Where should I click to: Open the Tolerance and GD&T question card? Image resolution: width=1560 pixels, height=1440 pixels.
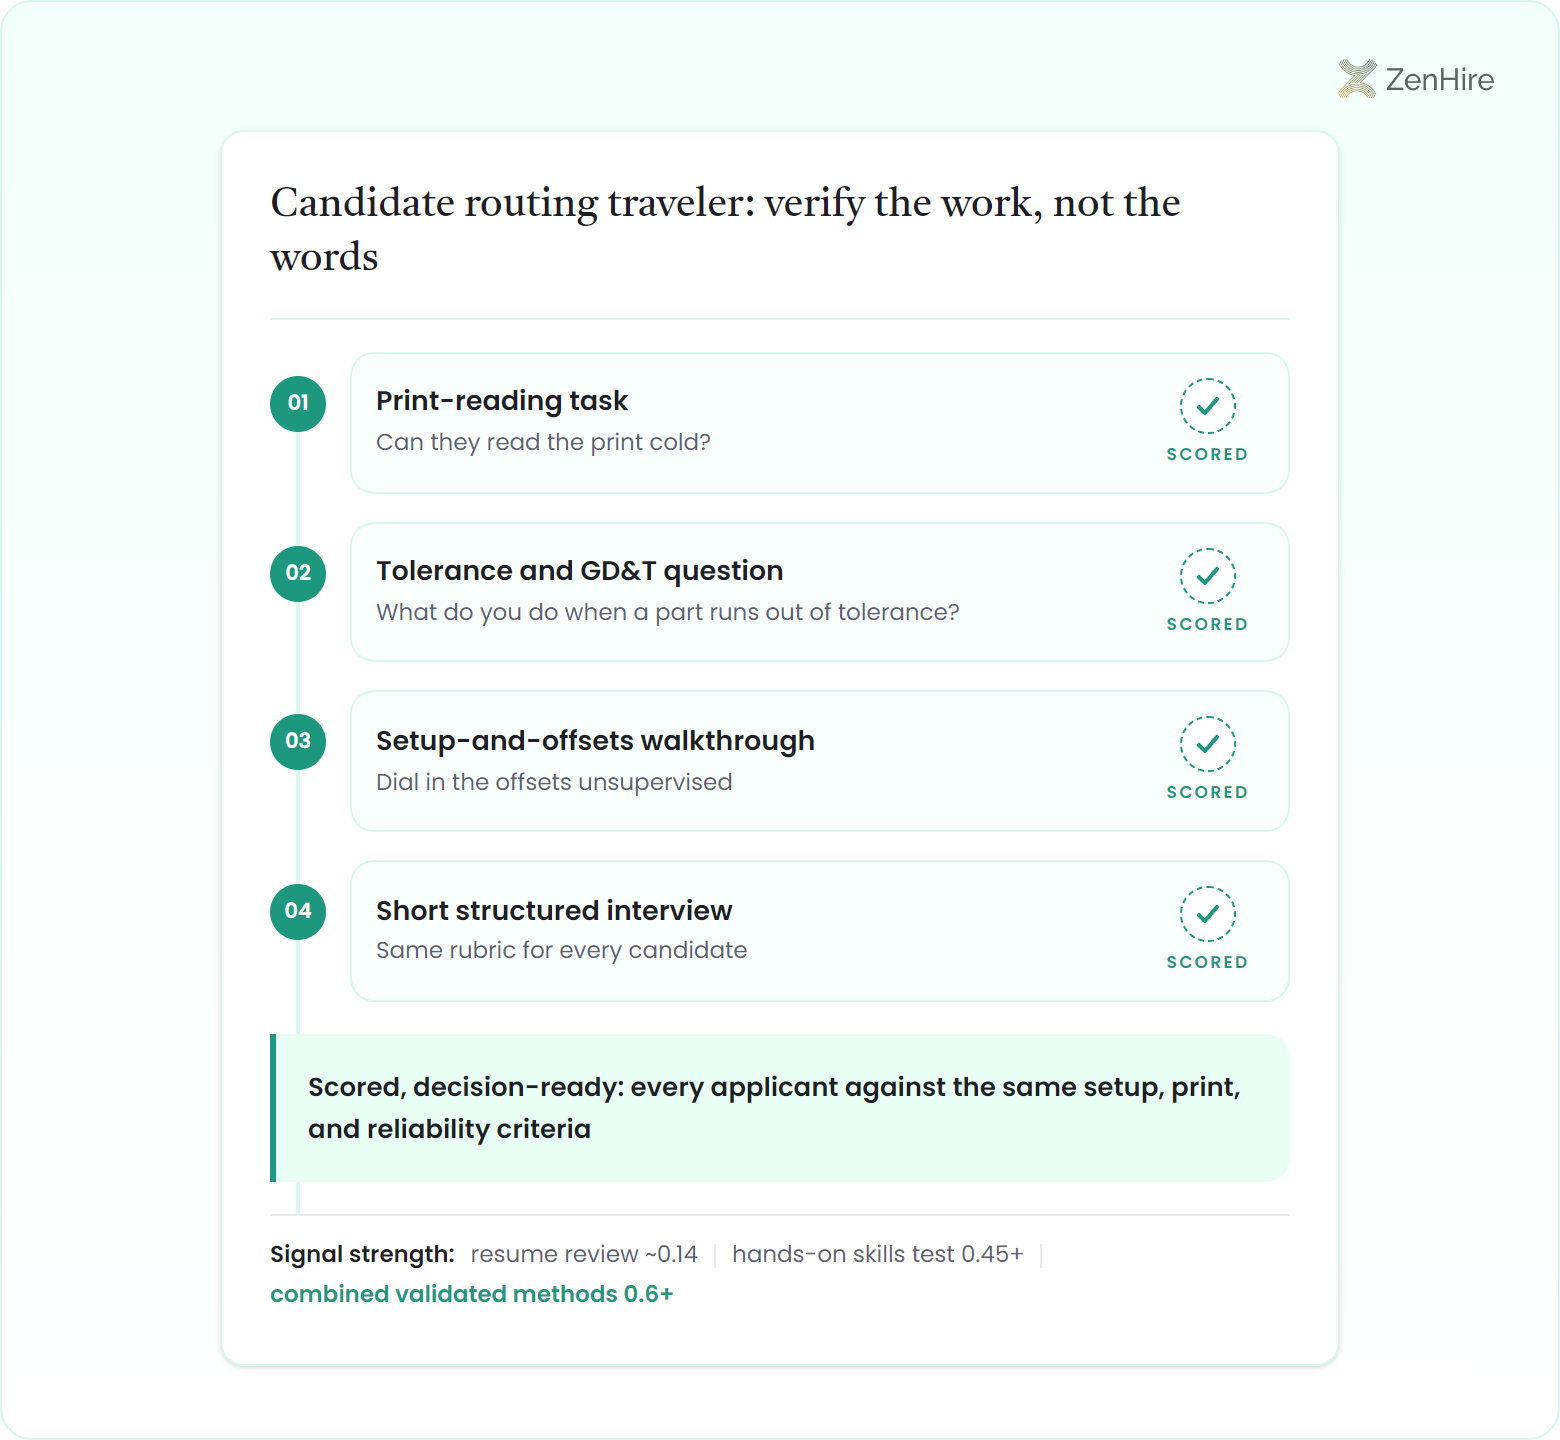click(x=820, y=592)
